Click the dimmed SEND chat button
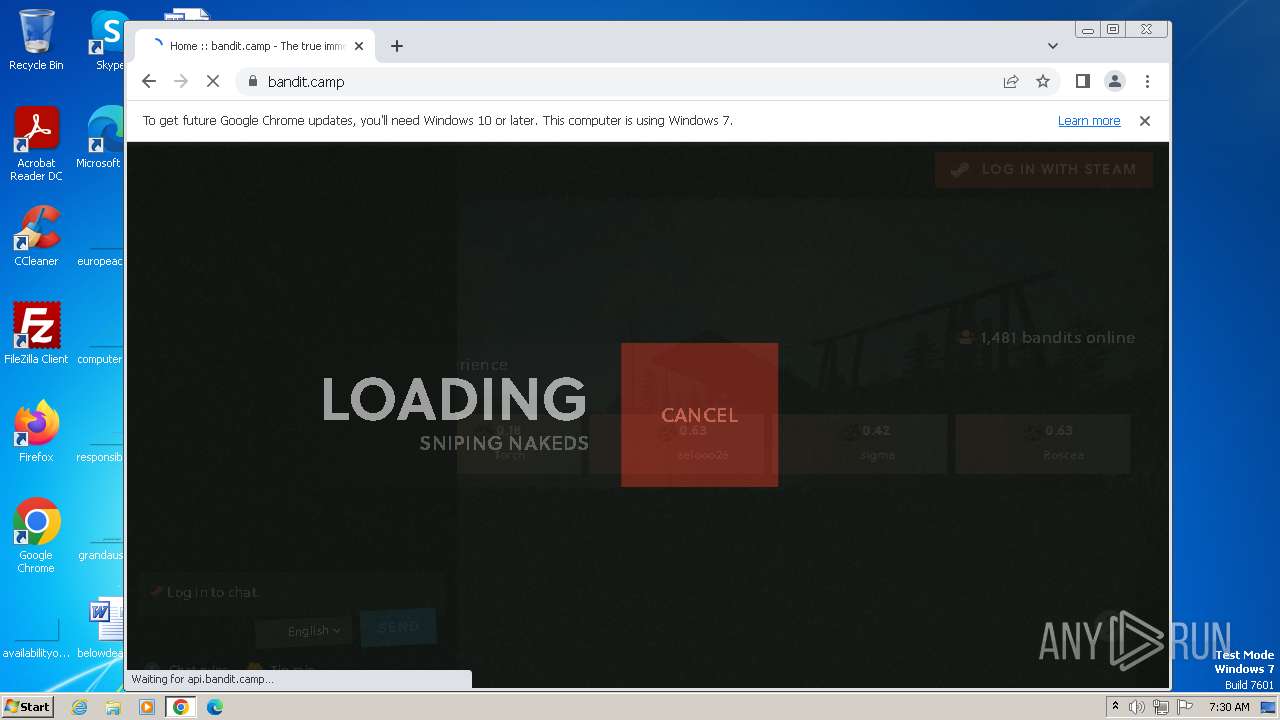1280x720 pixels. point(398,627)
